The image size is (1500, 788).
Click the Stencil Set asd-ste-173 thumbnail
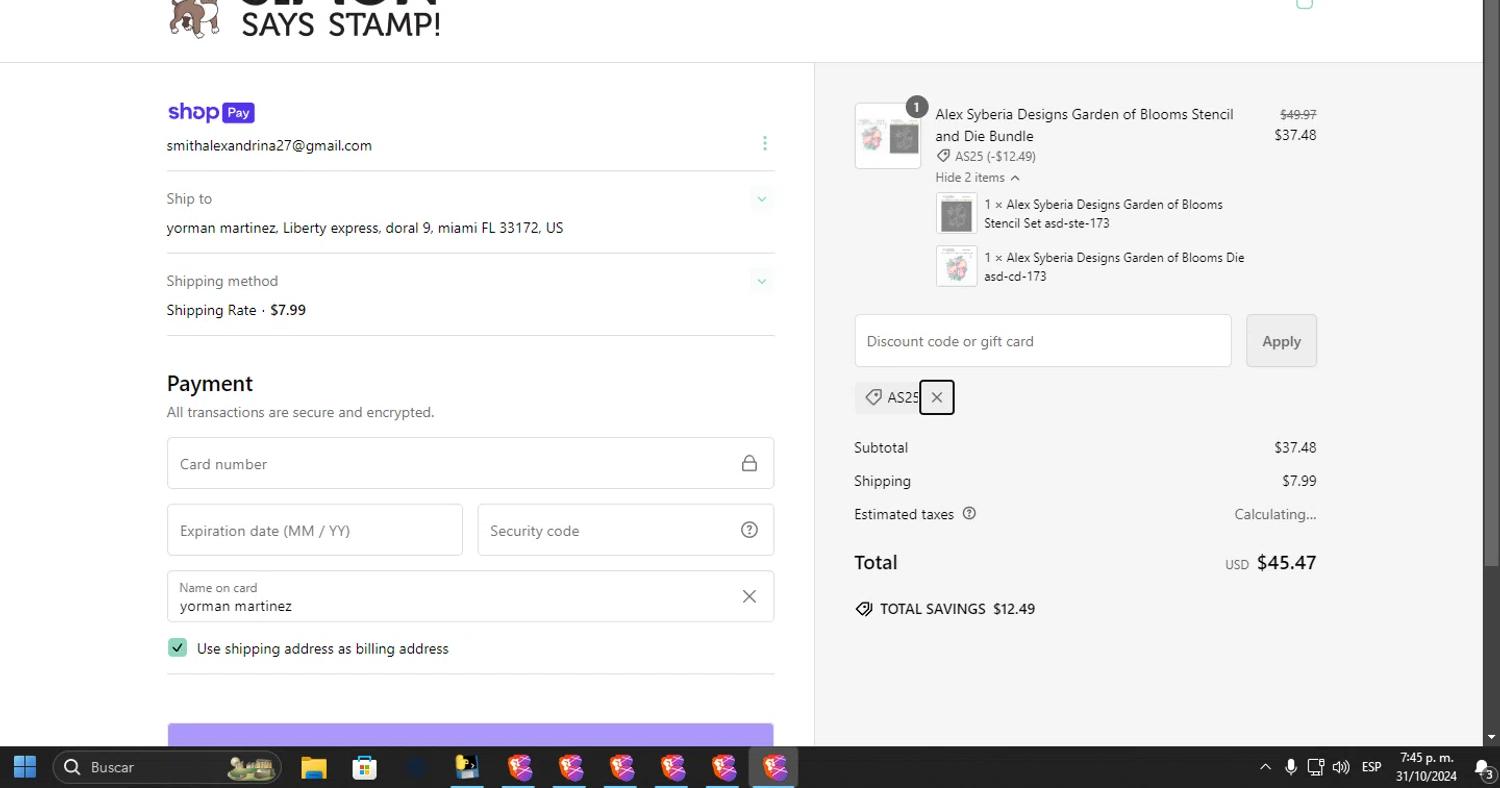956,214
